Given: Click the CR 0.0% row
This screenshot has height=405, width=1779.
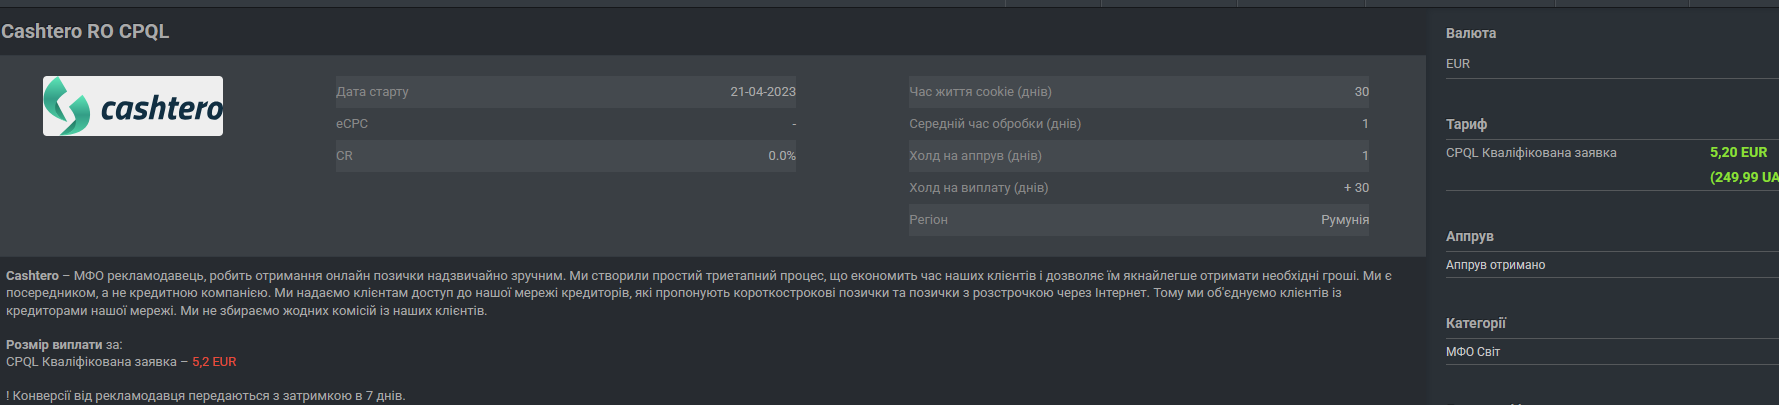Looking at the screenshot, I should coord(566,156).
